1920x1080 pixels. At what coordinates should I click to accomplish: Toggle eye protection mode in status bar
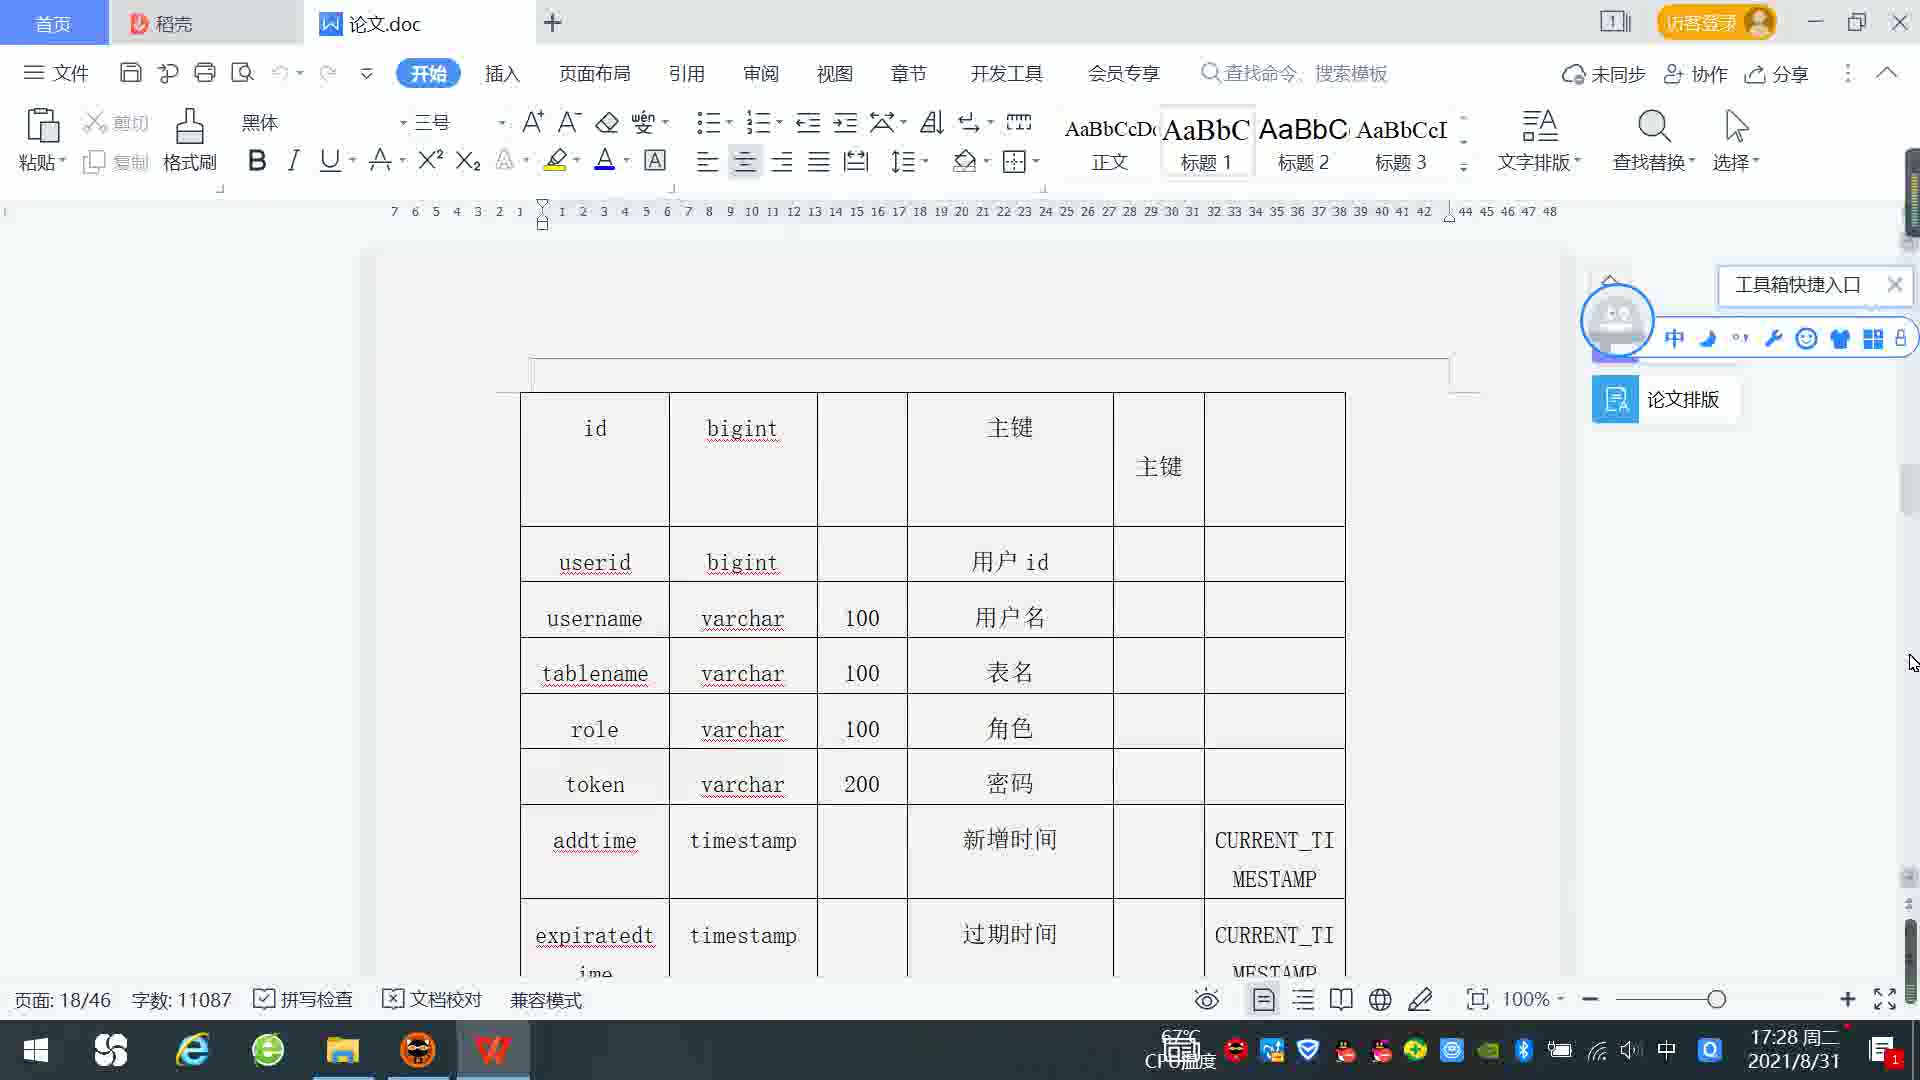1207,999
